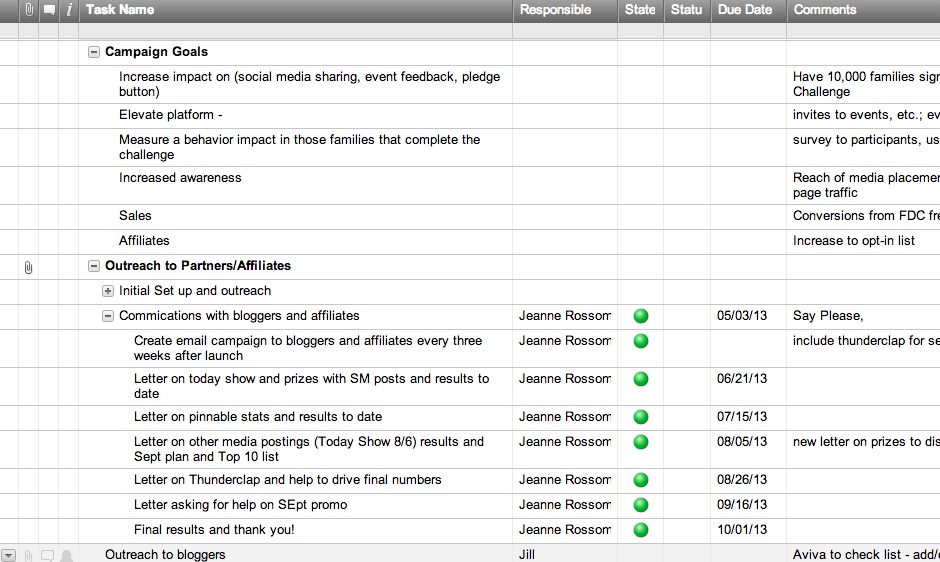Click reminder bell icon on Outreach to bloggers row
Screen dimensions: 940x562
pyautogui.click(x=67, y=556)
